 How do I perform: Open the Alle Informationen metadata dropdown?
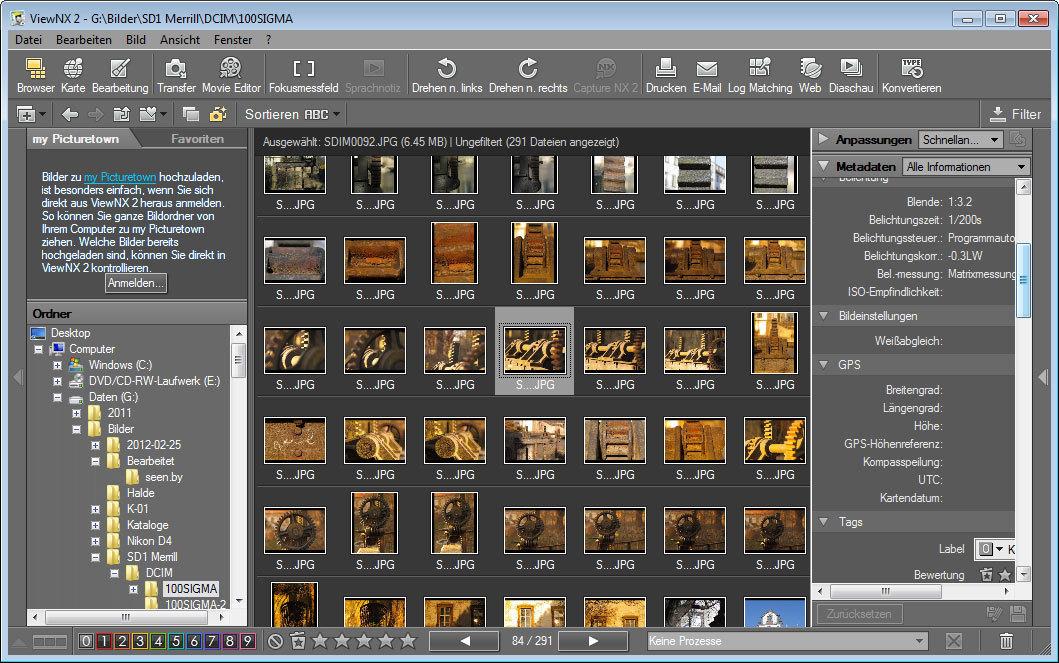pyautogui.click(x=966, y=167)
